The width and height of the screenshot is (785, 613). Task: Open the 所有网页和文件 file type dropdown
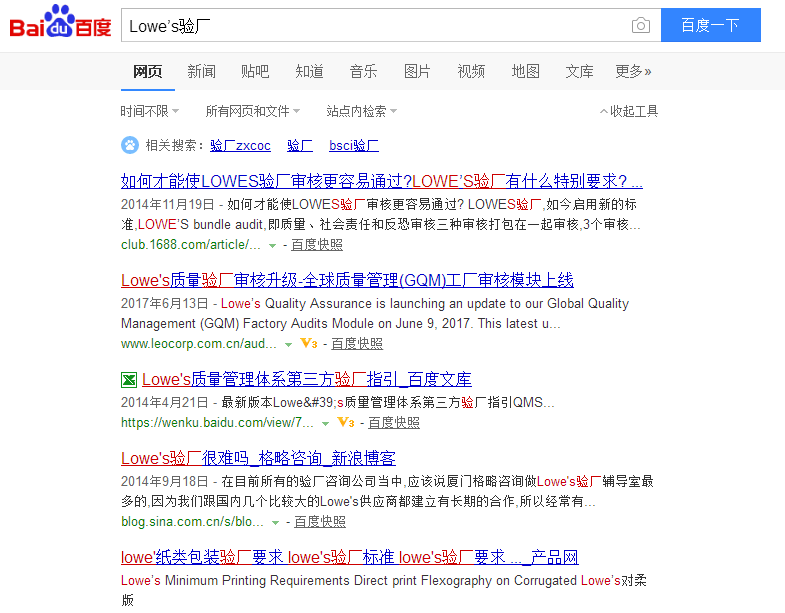253,111
